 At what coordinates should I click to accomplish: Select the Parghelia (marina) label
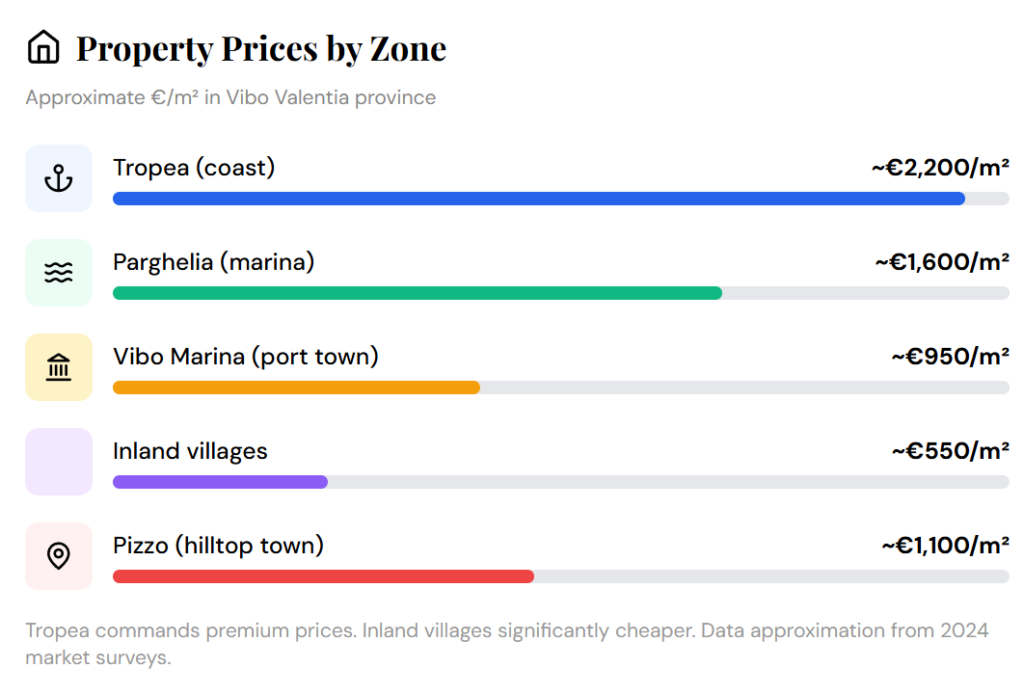point(214,262)
